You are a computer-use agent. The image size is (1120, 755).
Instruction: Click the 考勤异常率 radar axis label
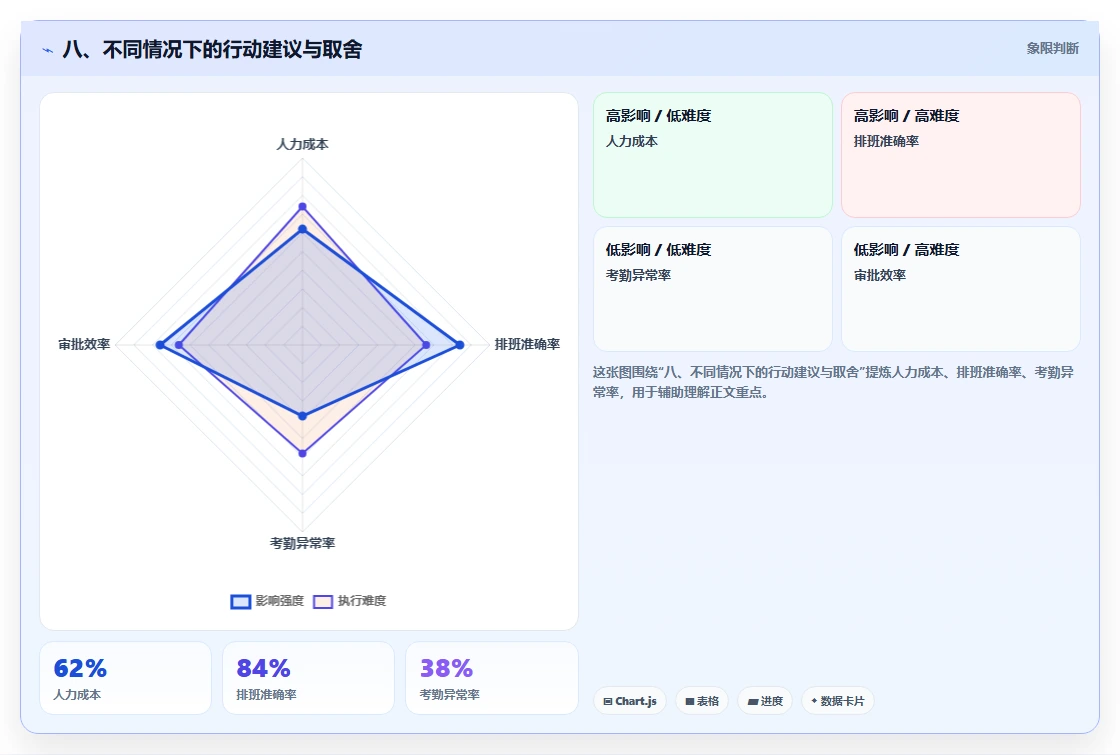(302, 544)
